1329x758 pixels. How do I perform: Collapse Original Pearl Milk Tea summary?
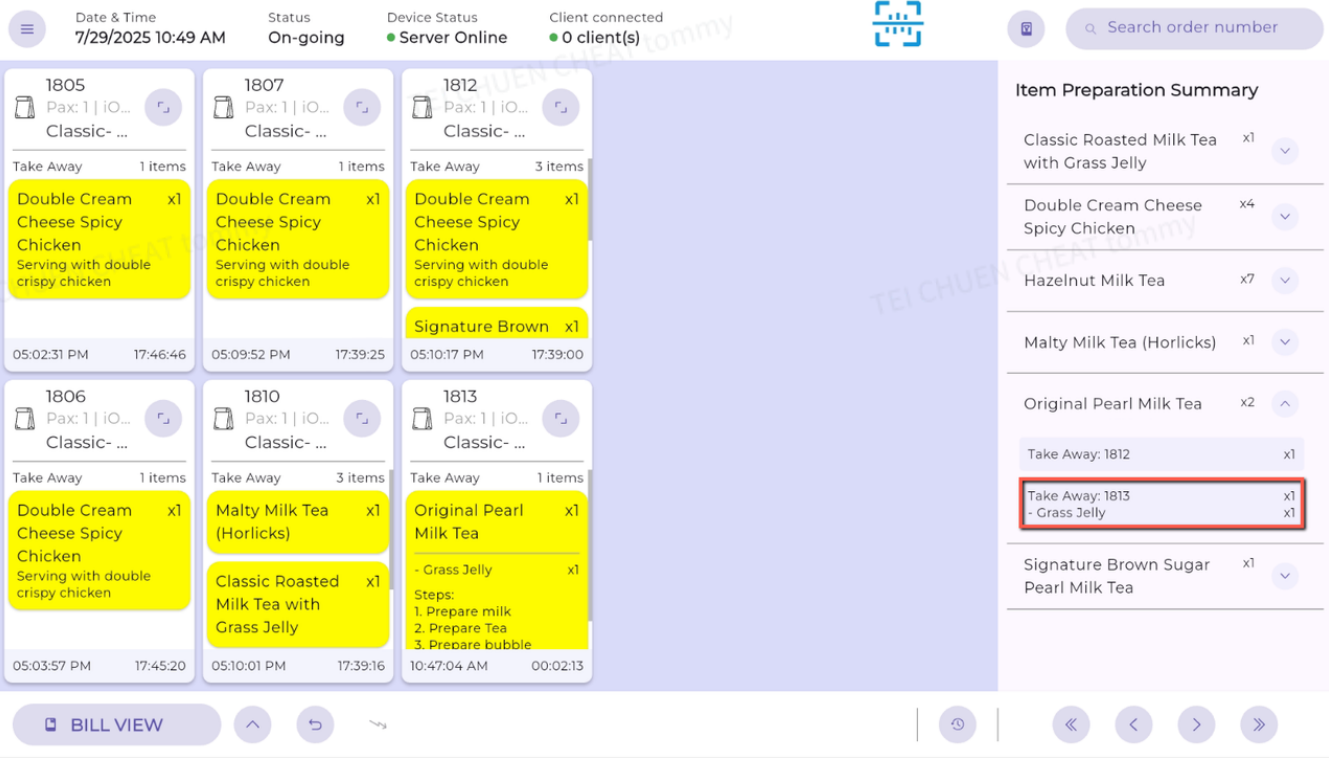1285,404
